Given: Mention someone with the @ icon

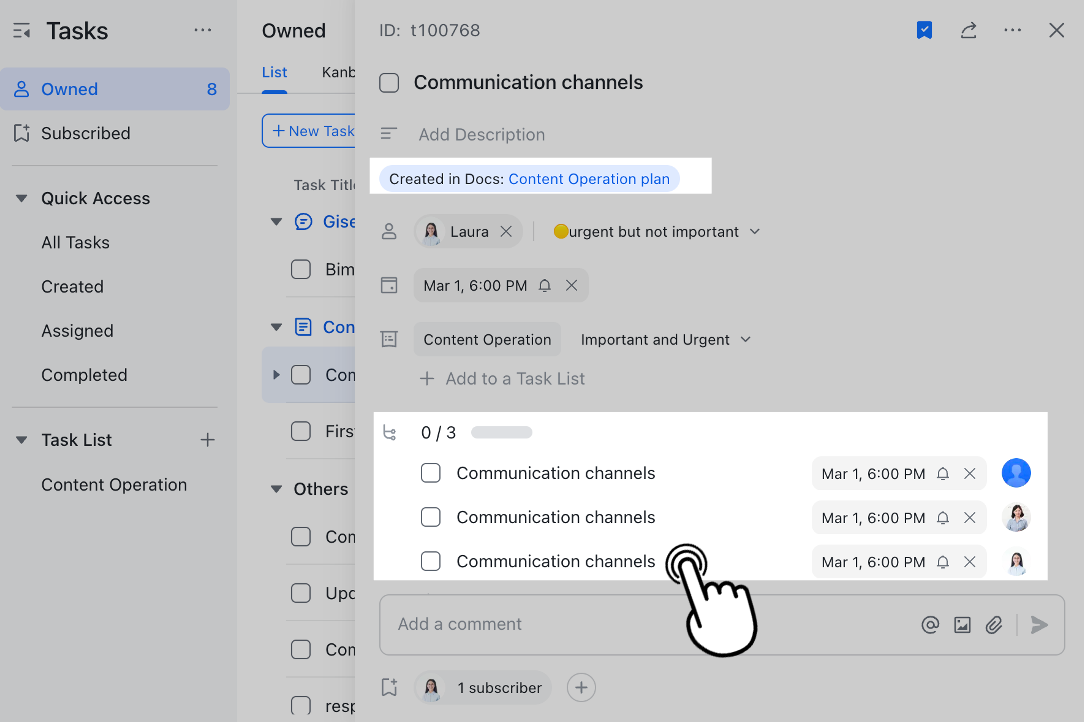Looking at the screenshot, I should pyautogui.click(x=930, y=624).
